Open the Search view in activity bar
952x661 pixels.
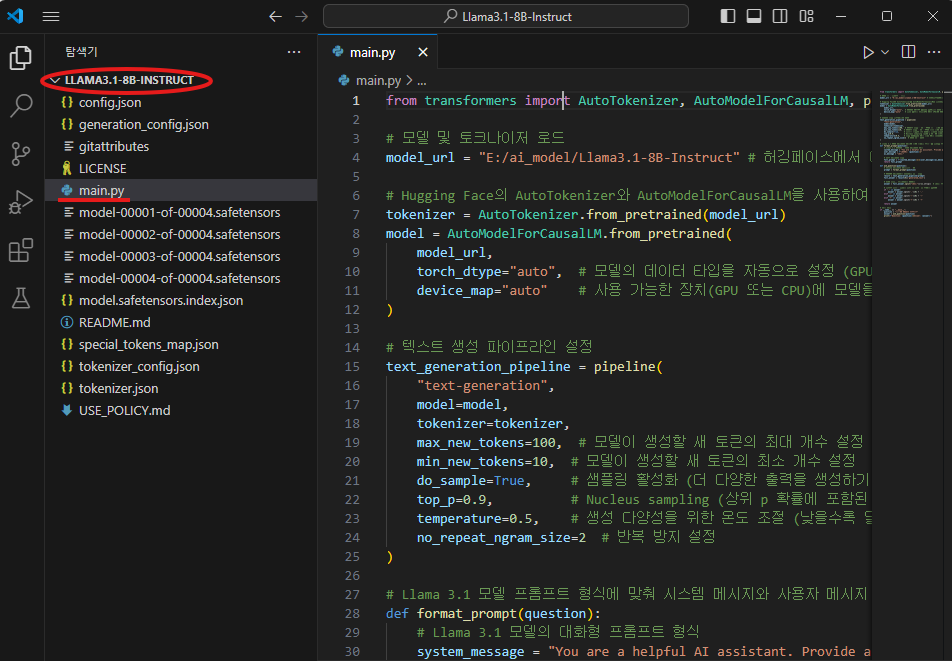click(x=21, y=106)
